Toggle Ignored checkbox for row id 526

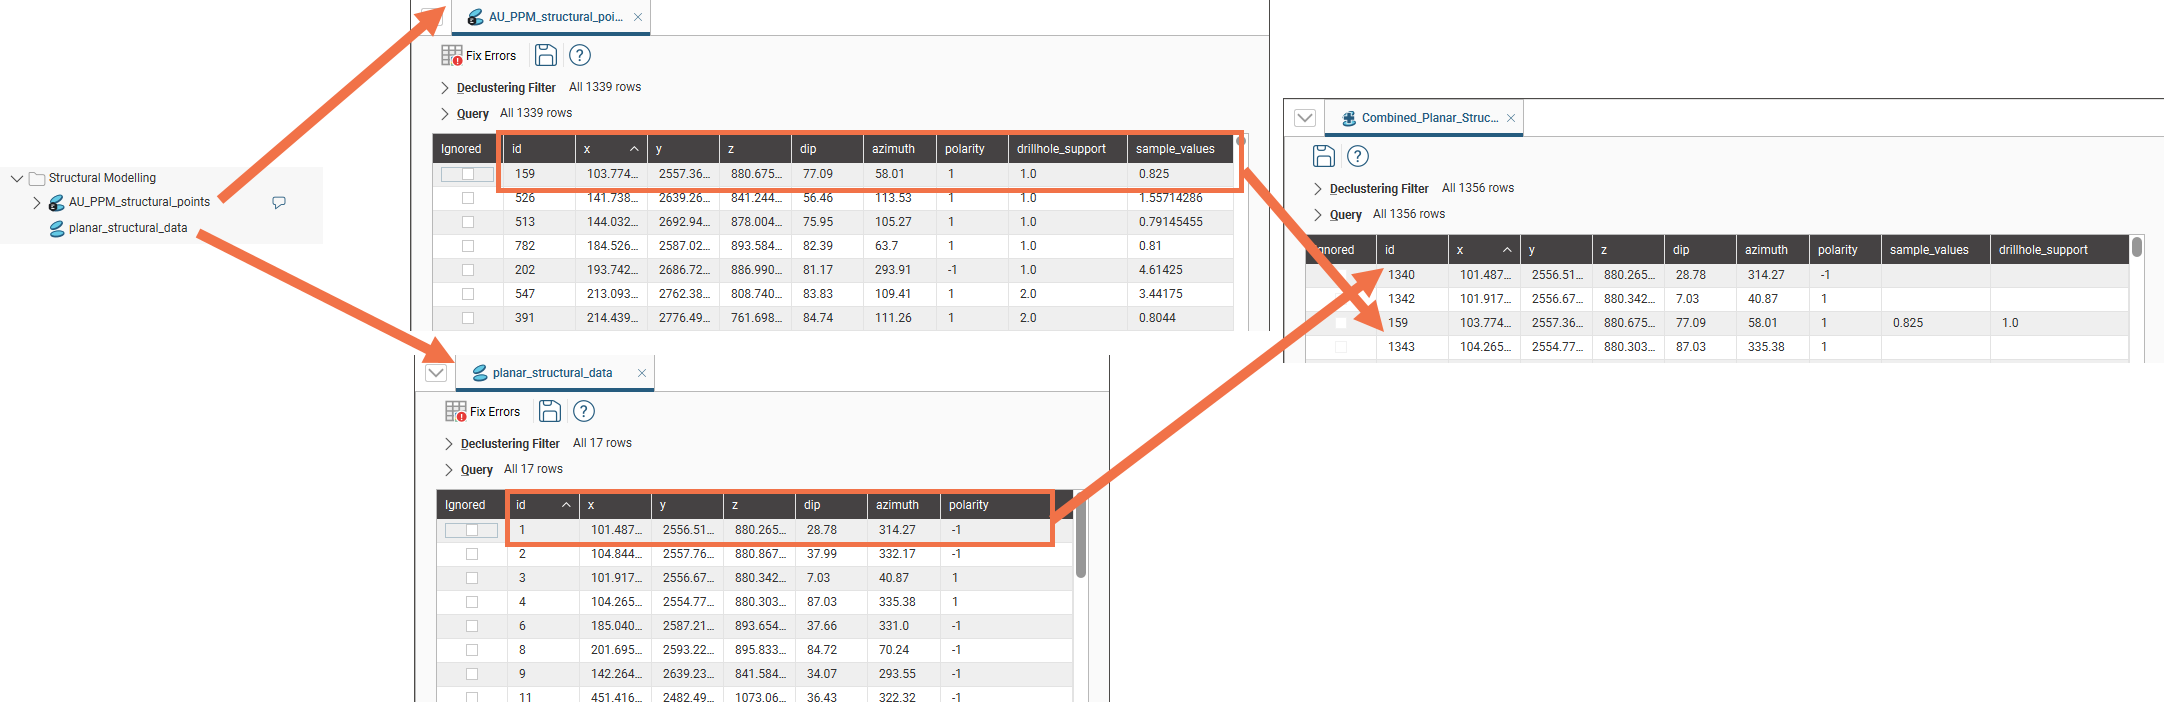468,198
